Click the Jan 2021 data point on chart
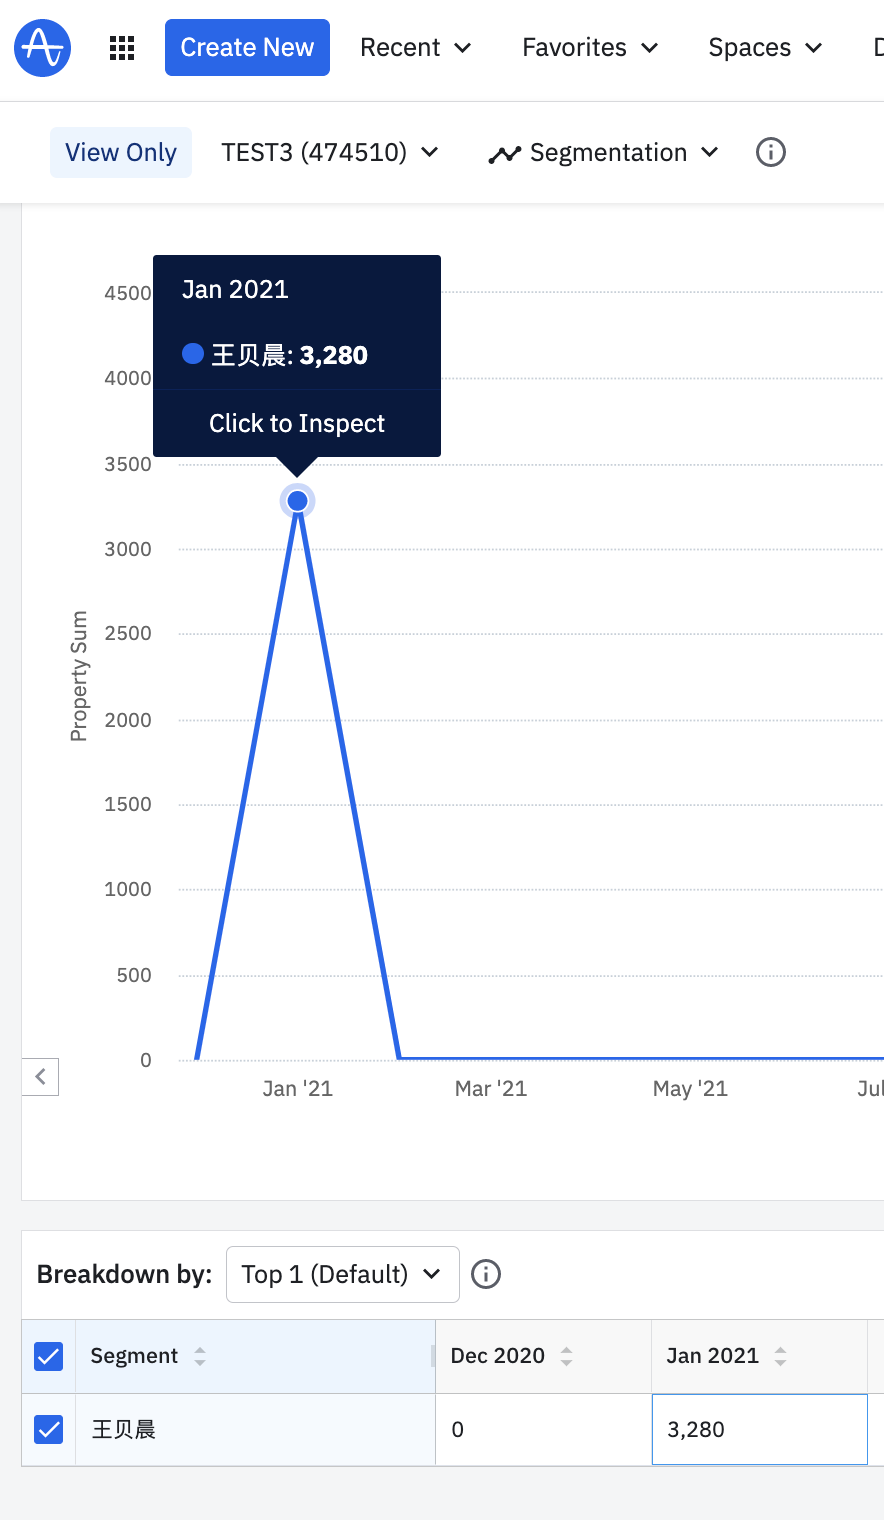Viewport: 884px width, 1520px height. pyautogui.click(x=297, y=500)
